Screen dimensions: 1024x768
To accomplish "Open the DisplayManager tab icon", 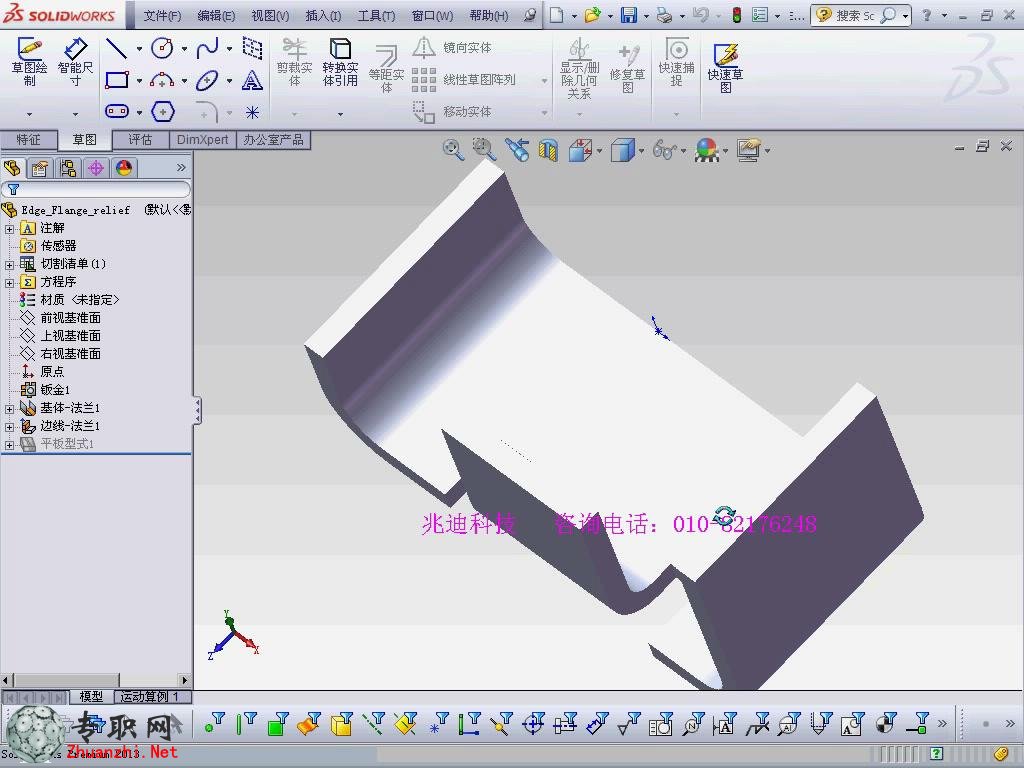I will click(x=123, y=168).
